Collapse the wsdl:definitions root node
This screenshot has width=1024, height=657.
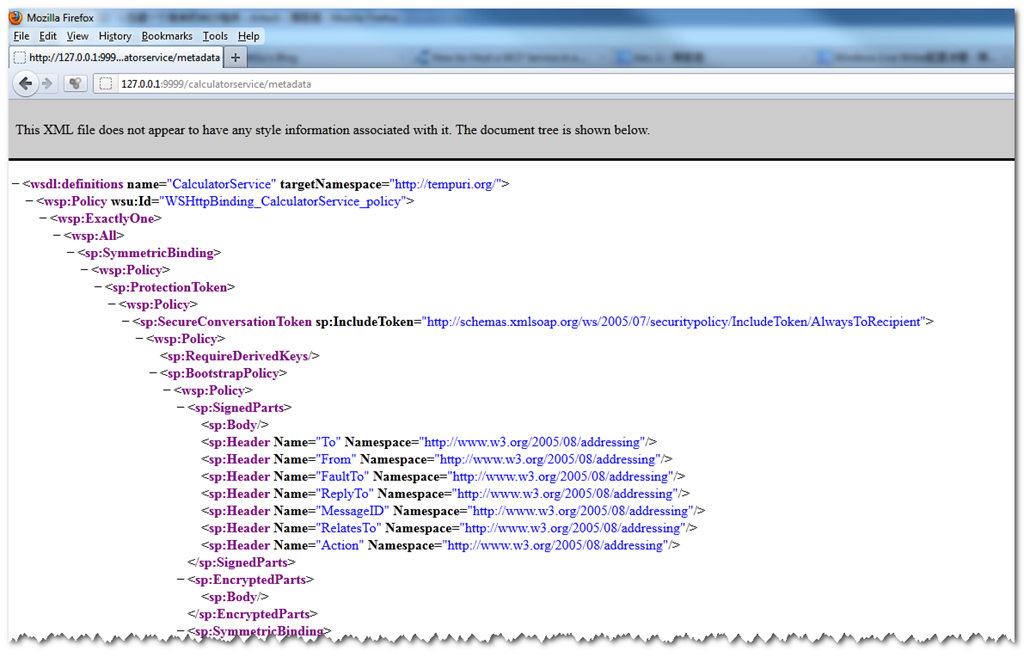click(16, 184)
